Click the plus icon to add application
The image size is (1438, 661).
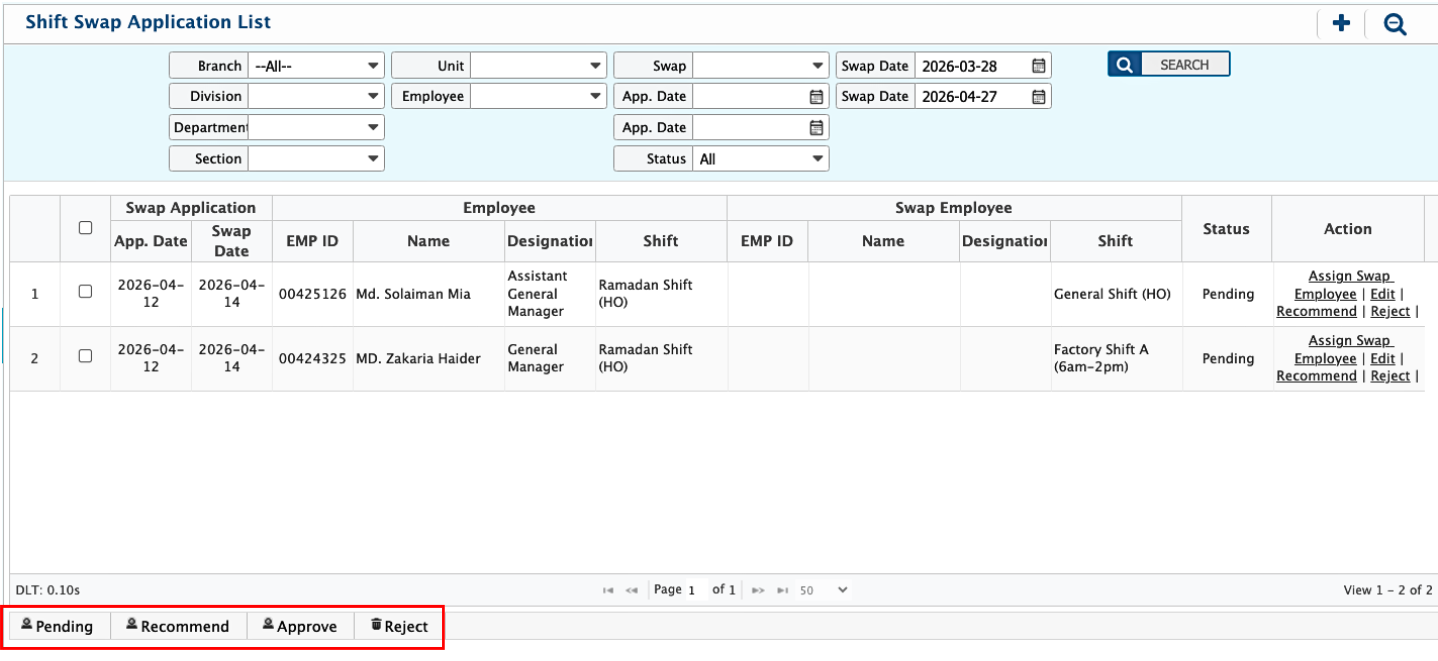pyautogui.click(x=1342, y=24)
